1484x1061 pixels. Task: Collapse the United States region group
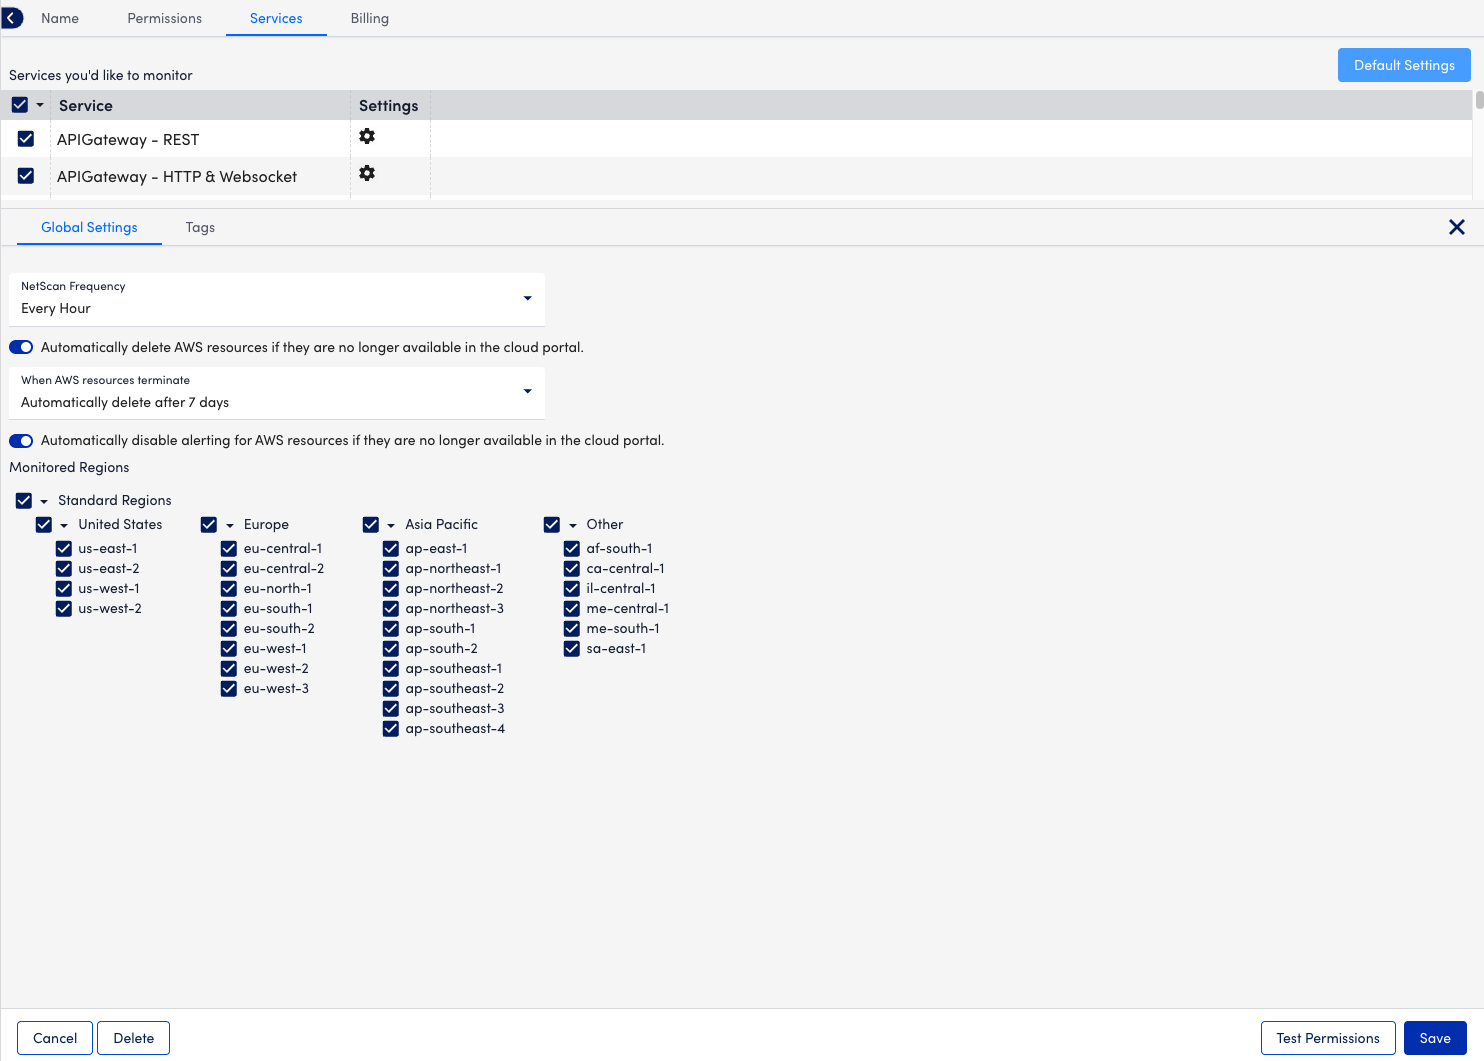pos(64,525)
